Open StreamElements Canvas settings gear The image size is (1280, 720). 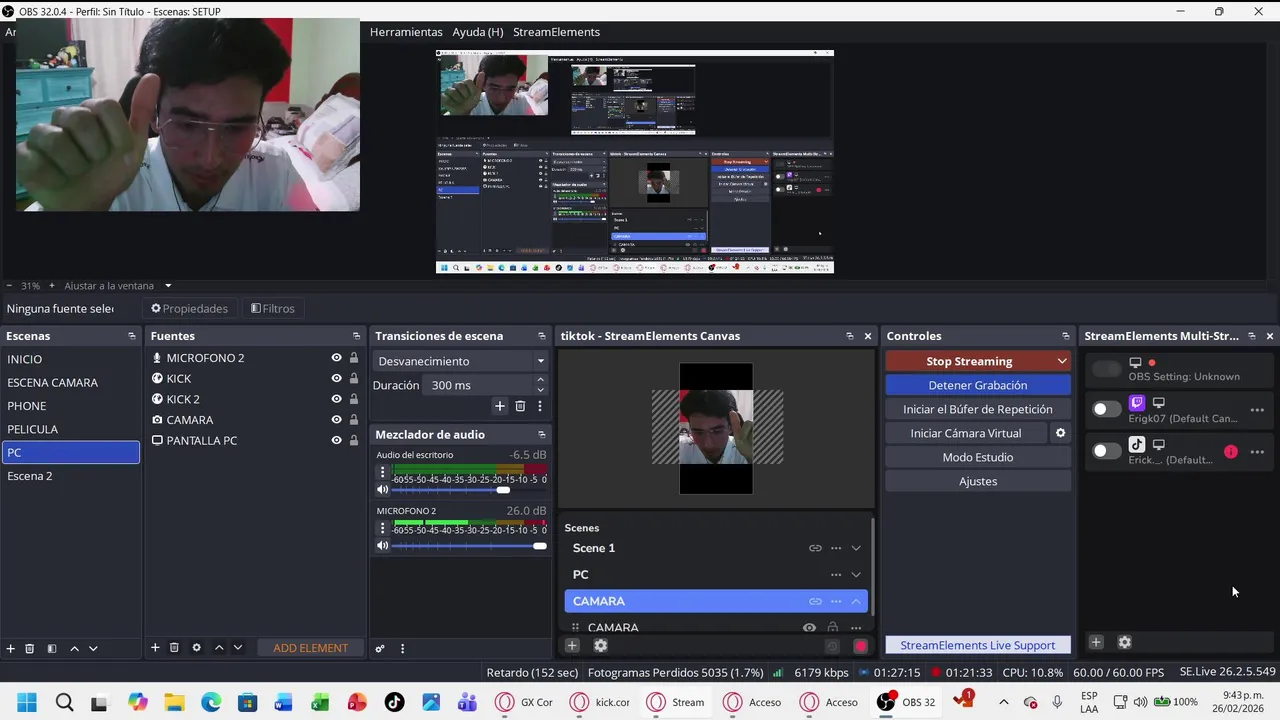[x=601, y=646]
